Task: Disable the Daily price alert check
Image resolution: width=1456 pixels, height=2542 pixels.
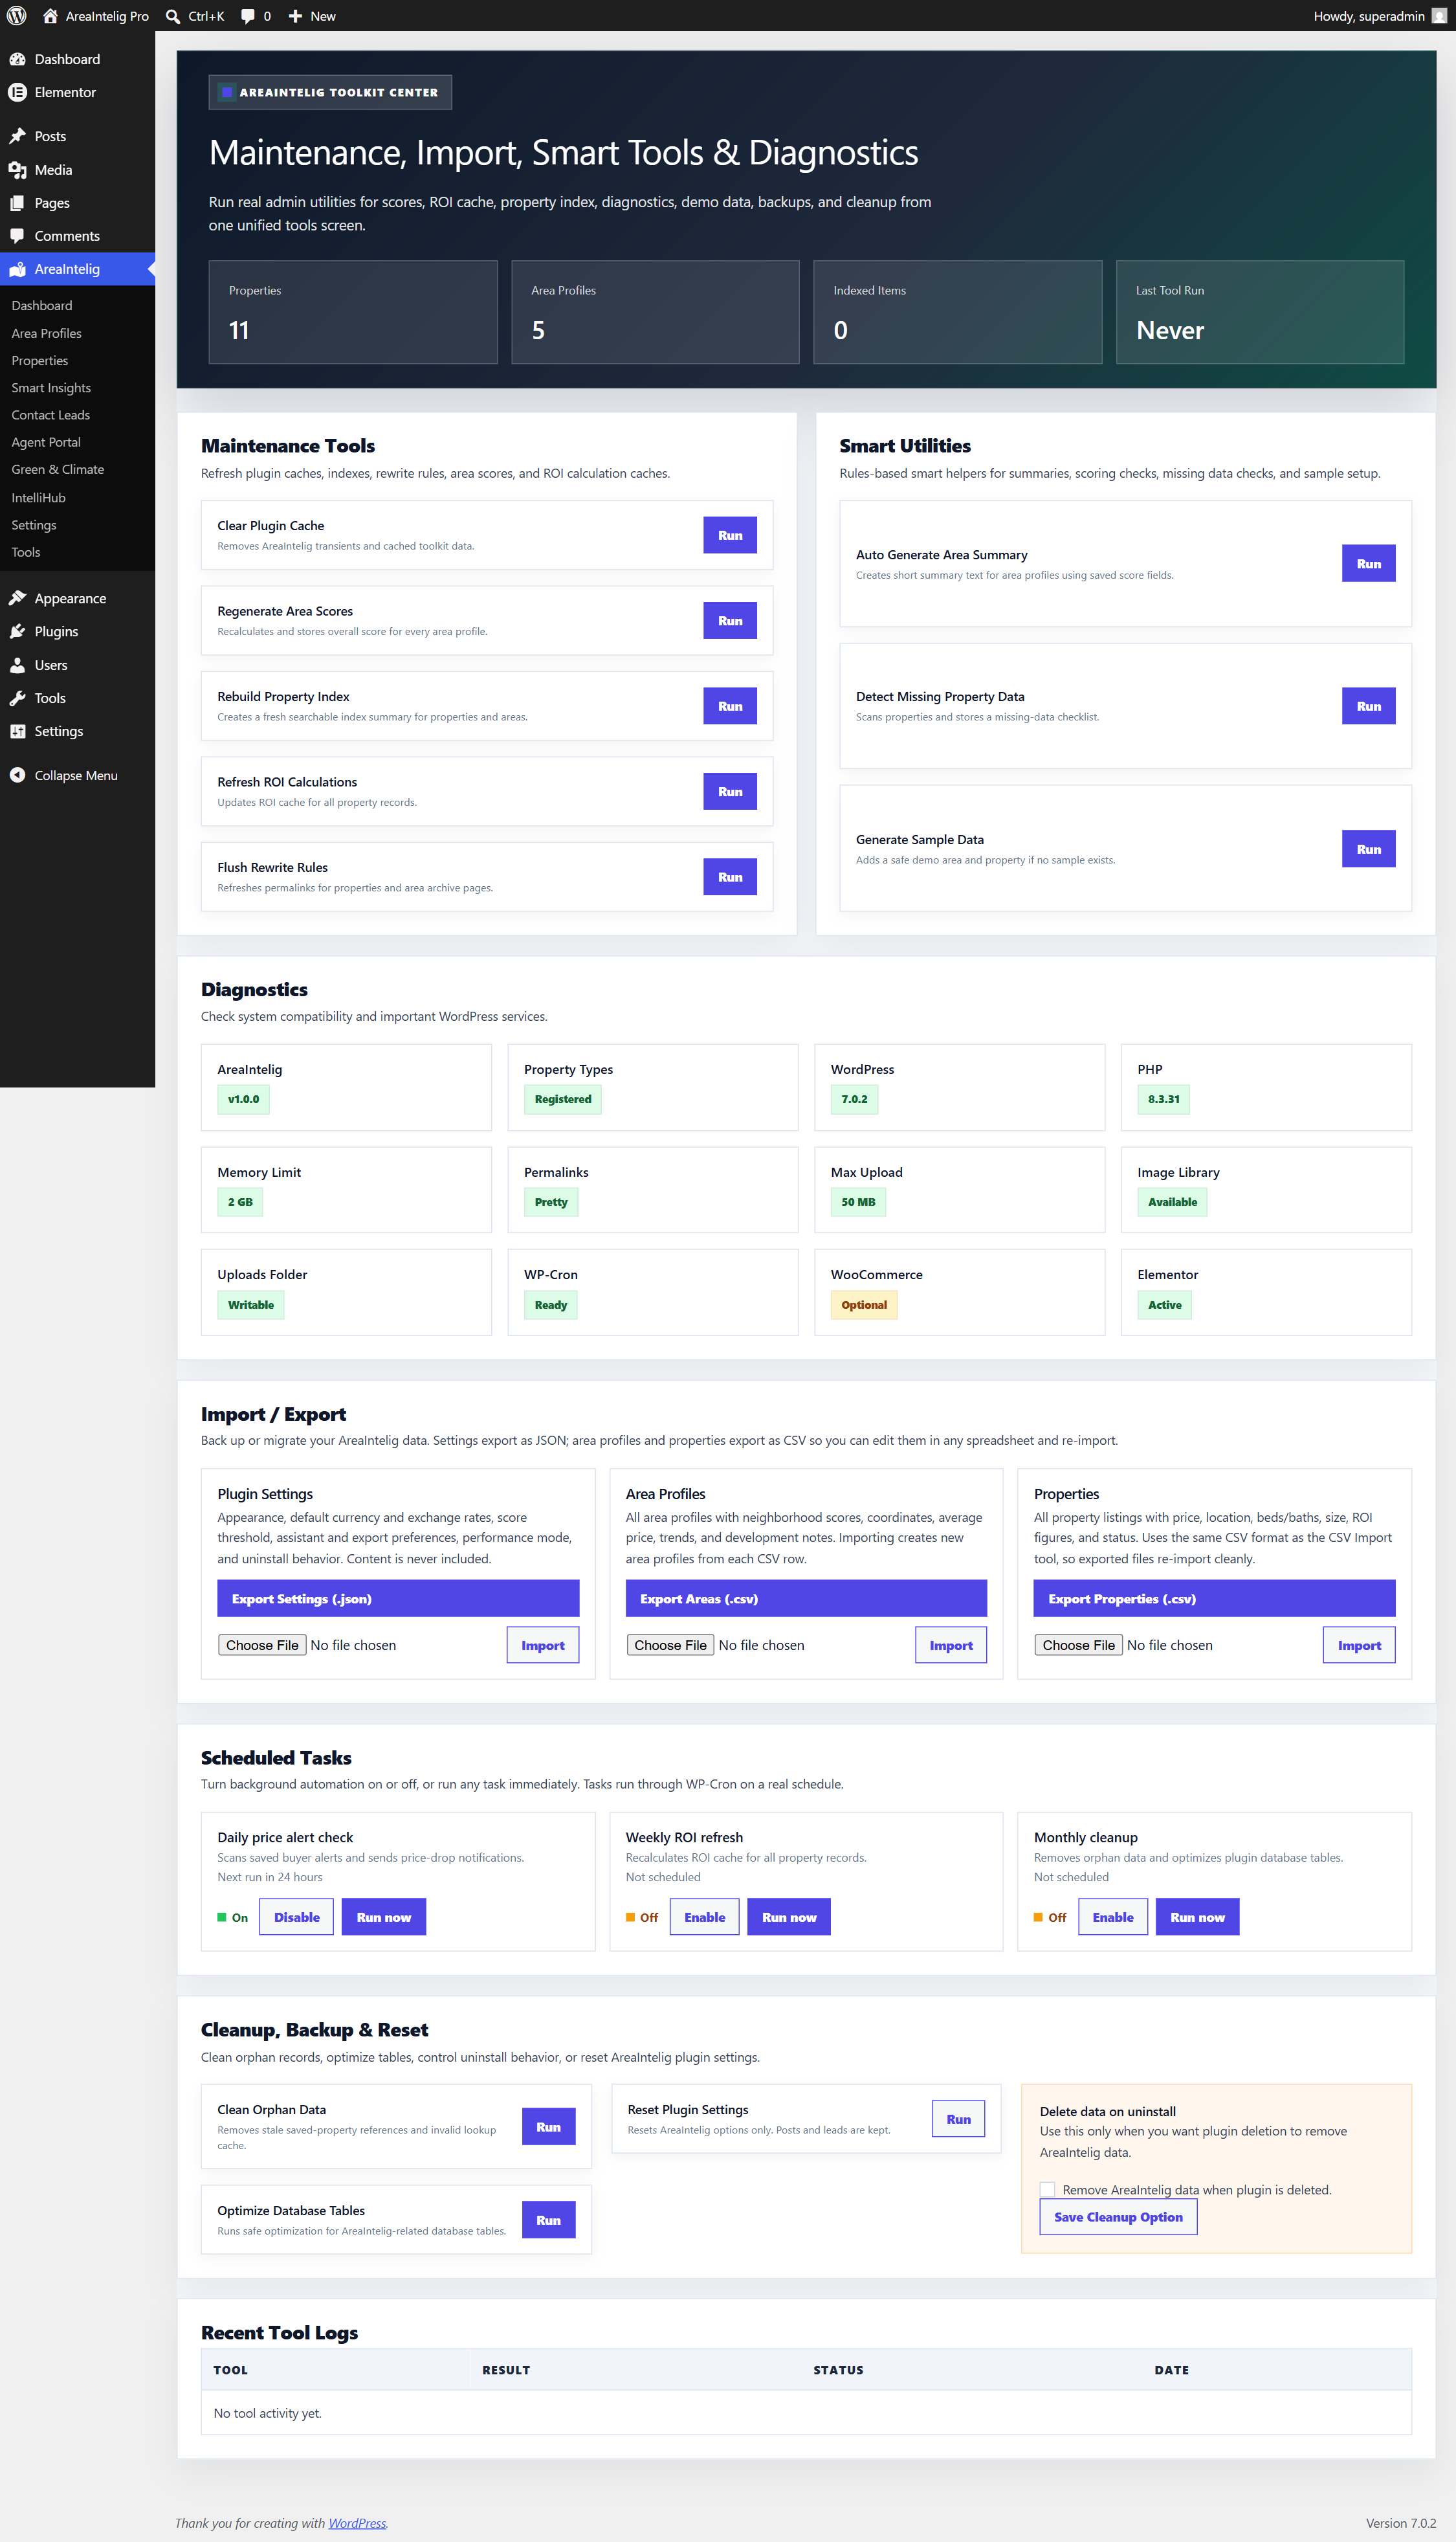Action: coord(297,1916)
